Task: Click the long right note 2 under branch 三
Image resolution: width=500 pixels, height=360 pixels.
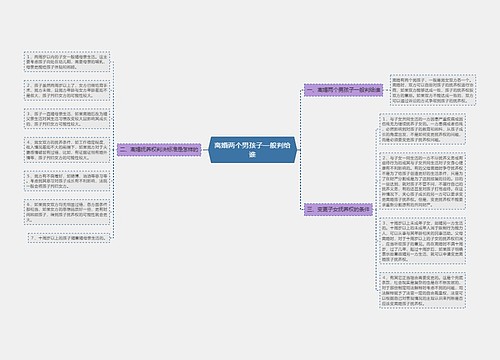Action: point(422,181)
